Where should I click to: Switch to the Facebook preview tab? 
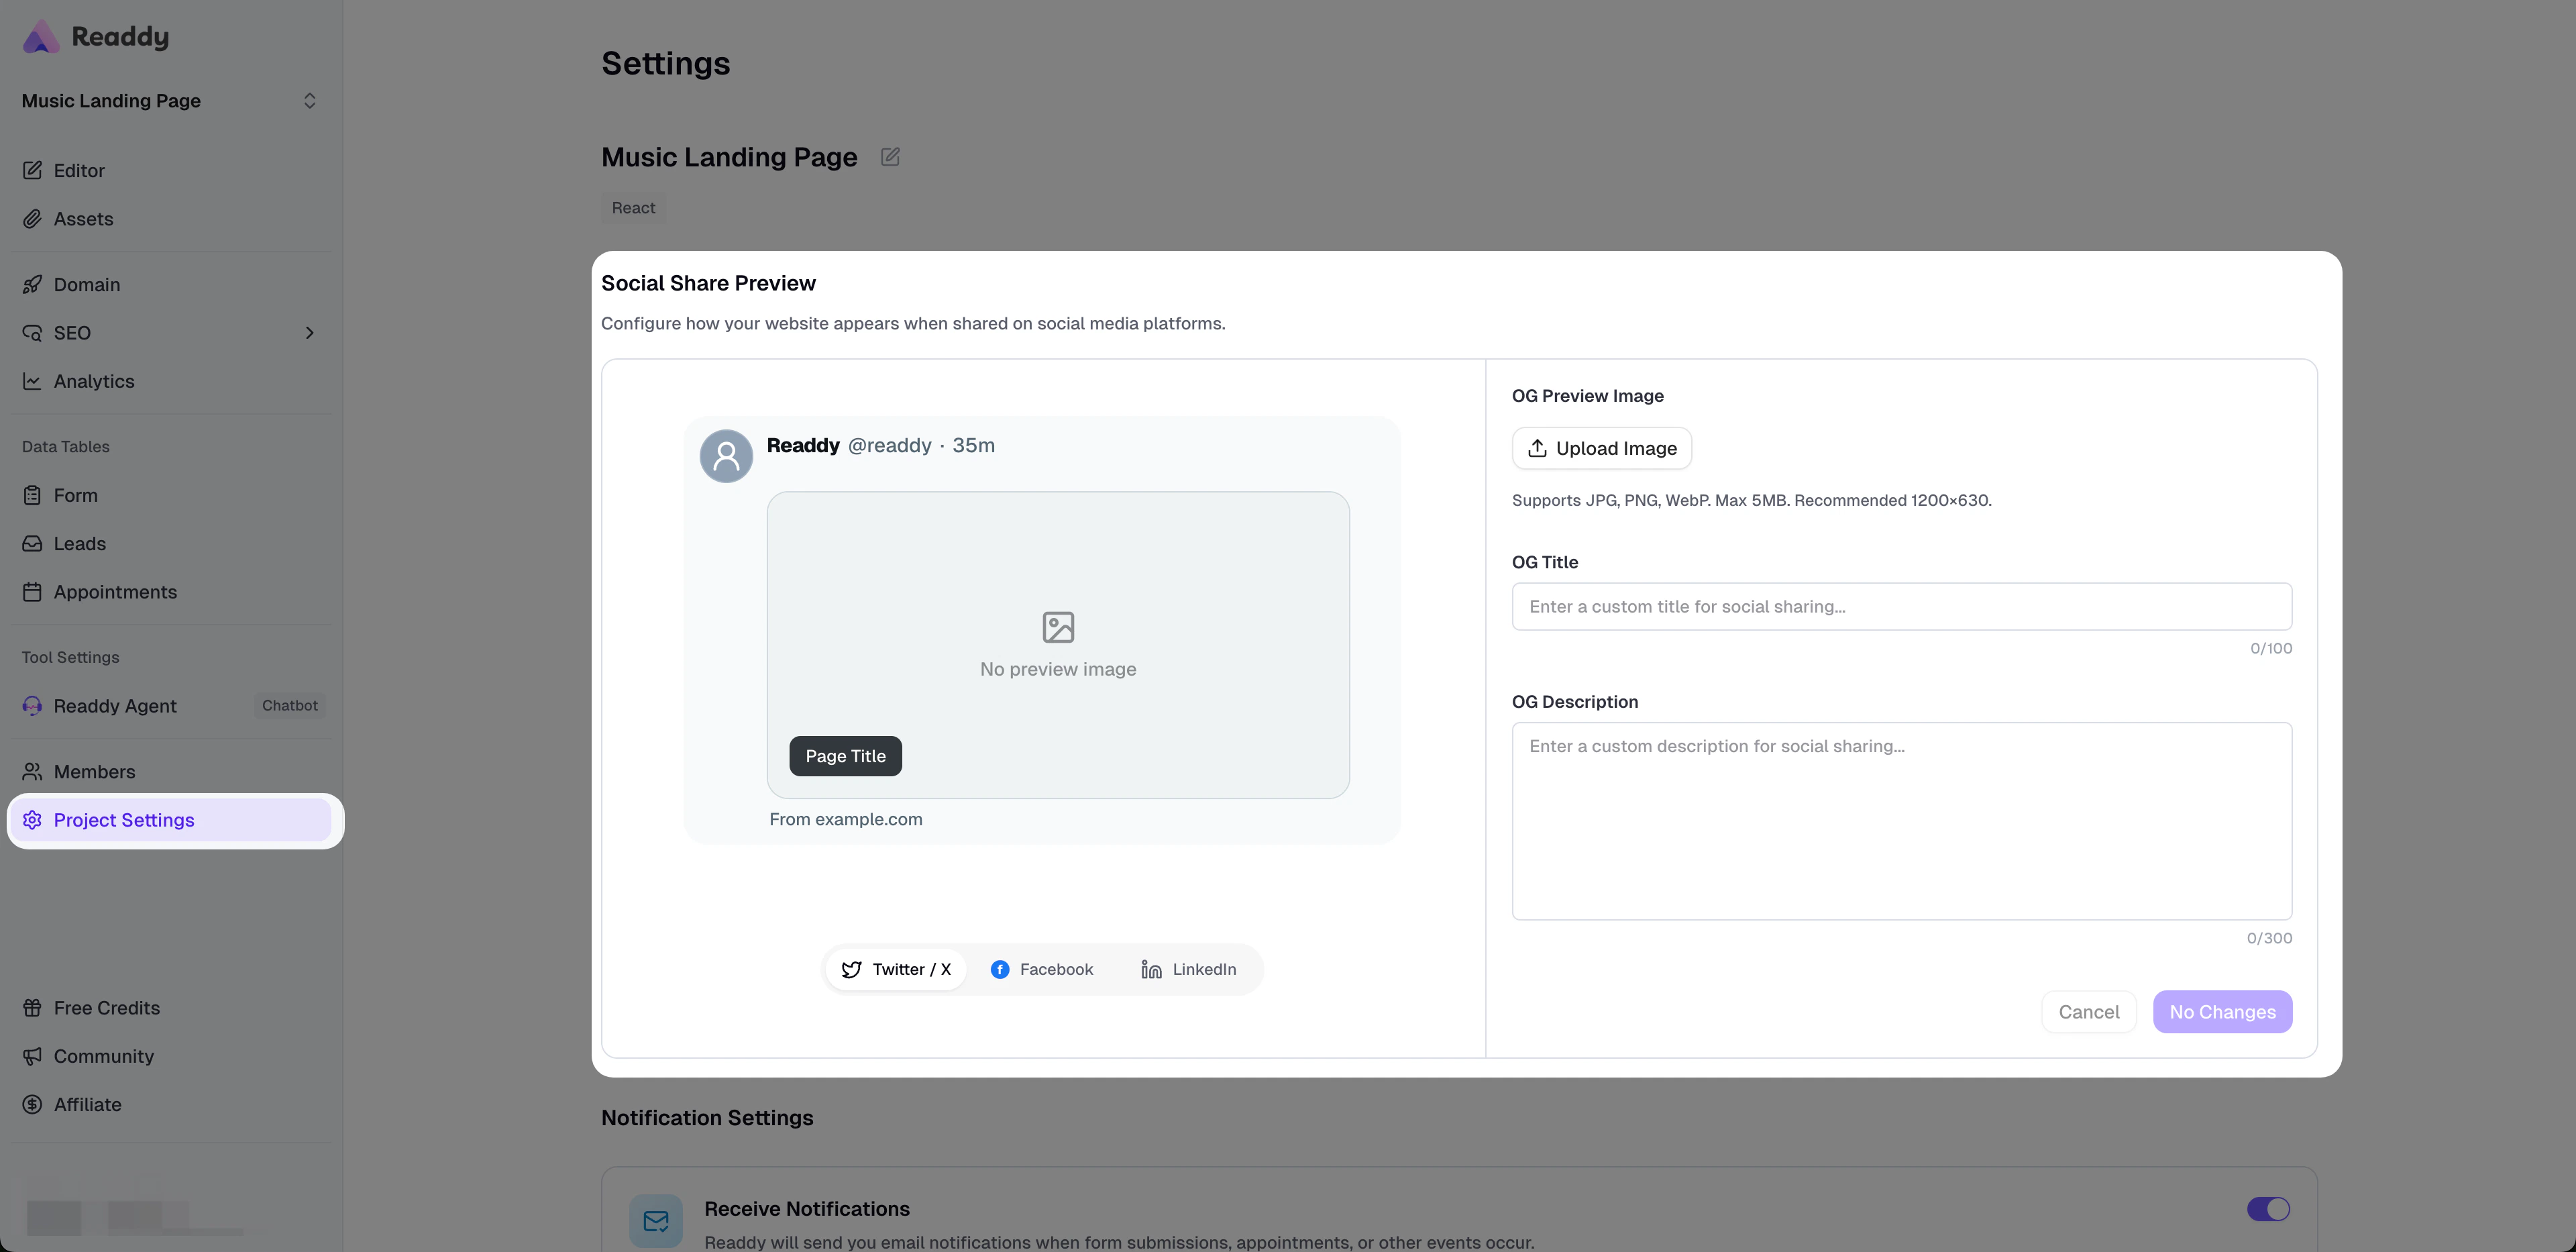pyautogui.click(x=1043, y=968)
